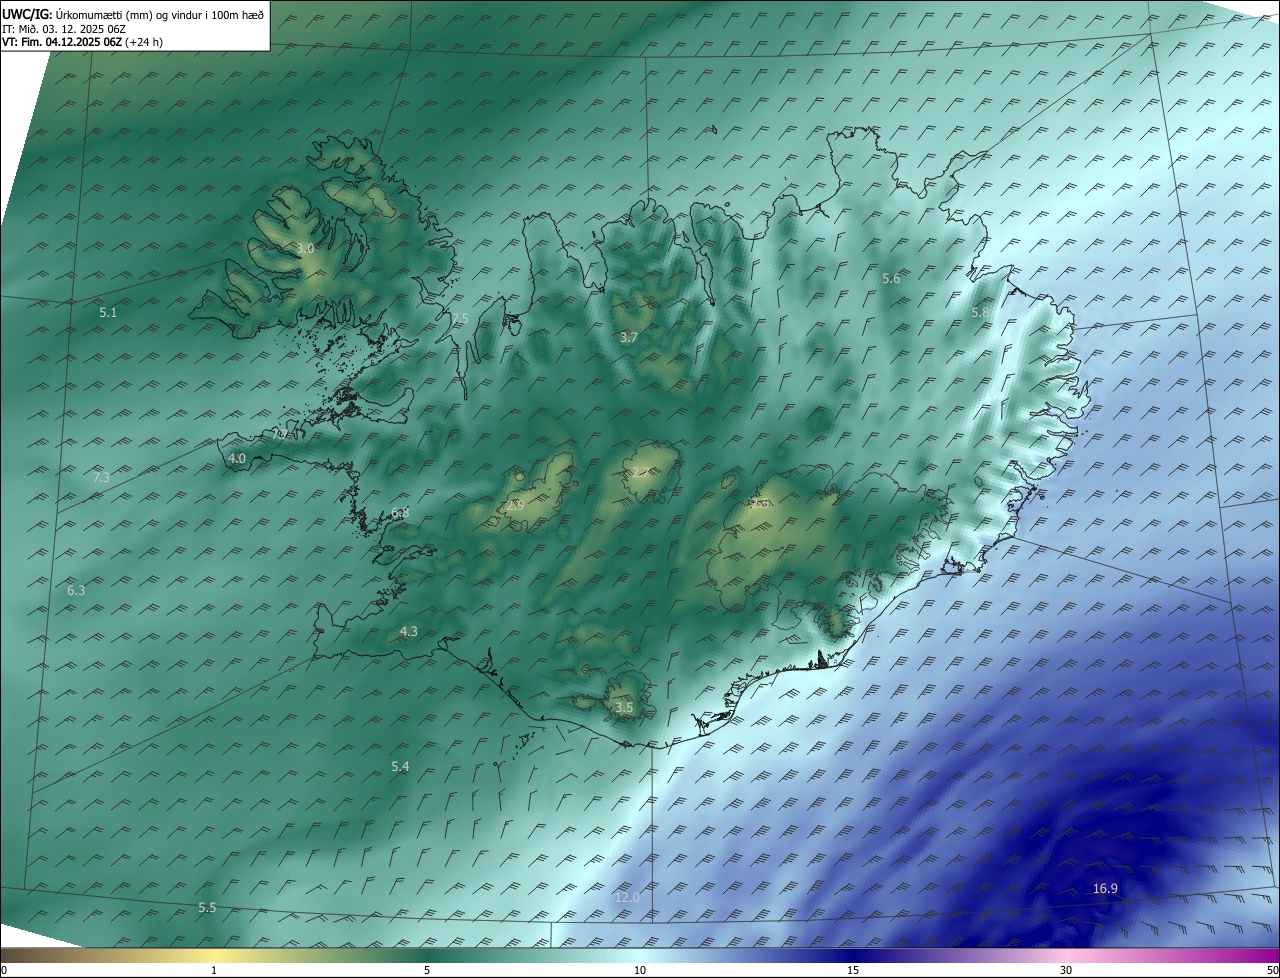Click the "15" tick label on the color scale

click(853, 970)
